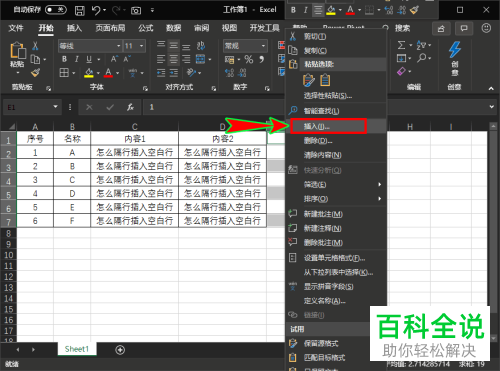Click the Cut scissors icon in ribbon

(x=35, y=46)
